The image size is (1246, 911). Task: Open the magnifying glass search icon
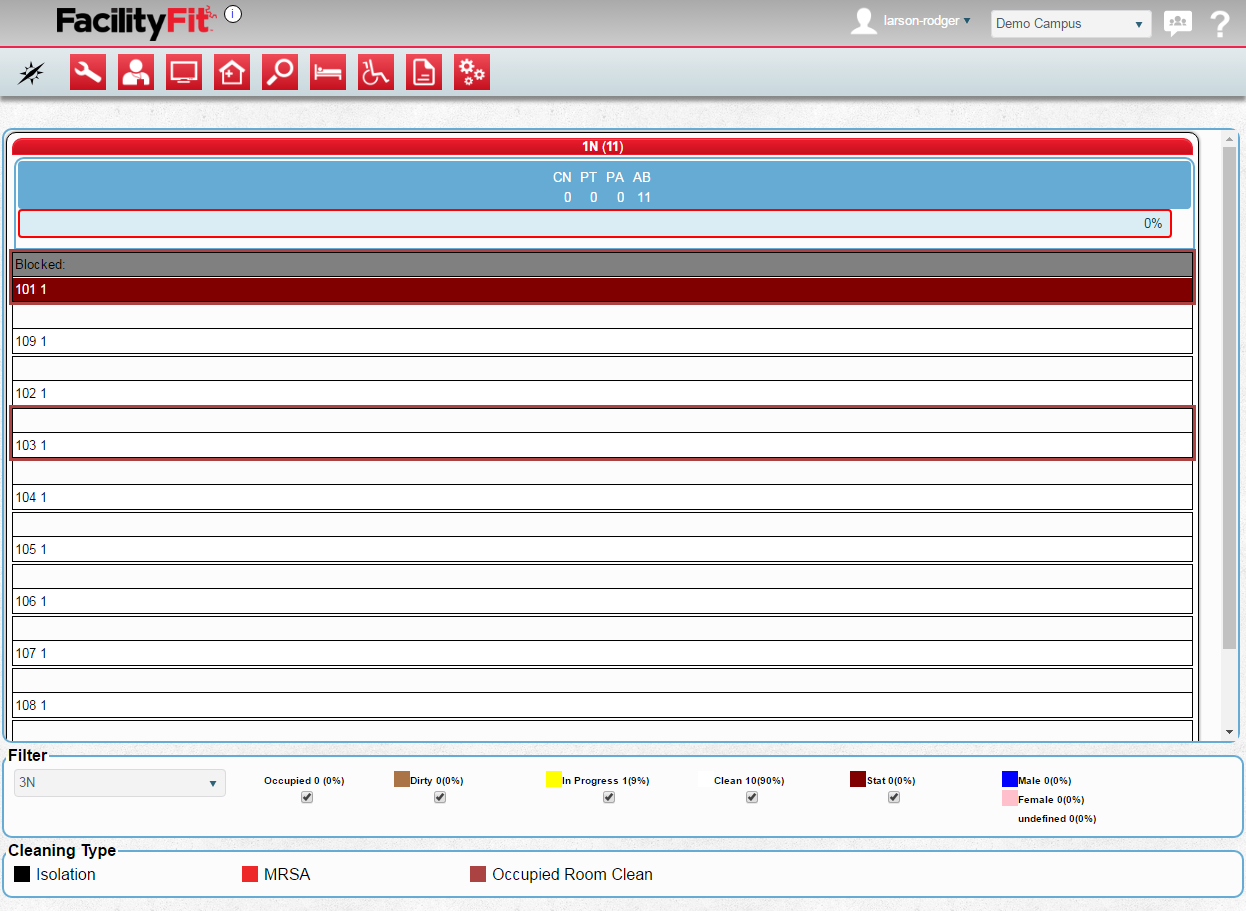(280, 72)
